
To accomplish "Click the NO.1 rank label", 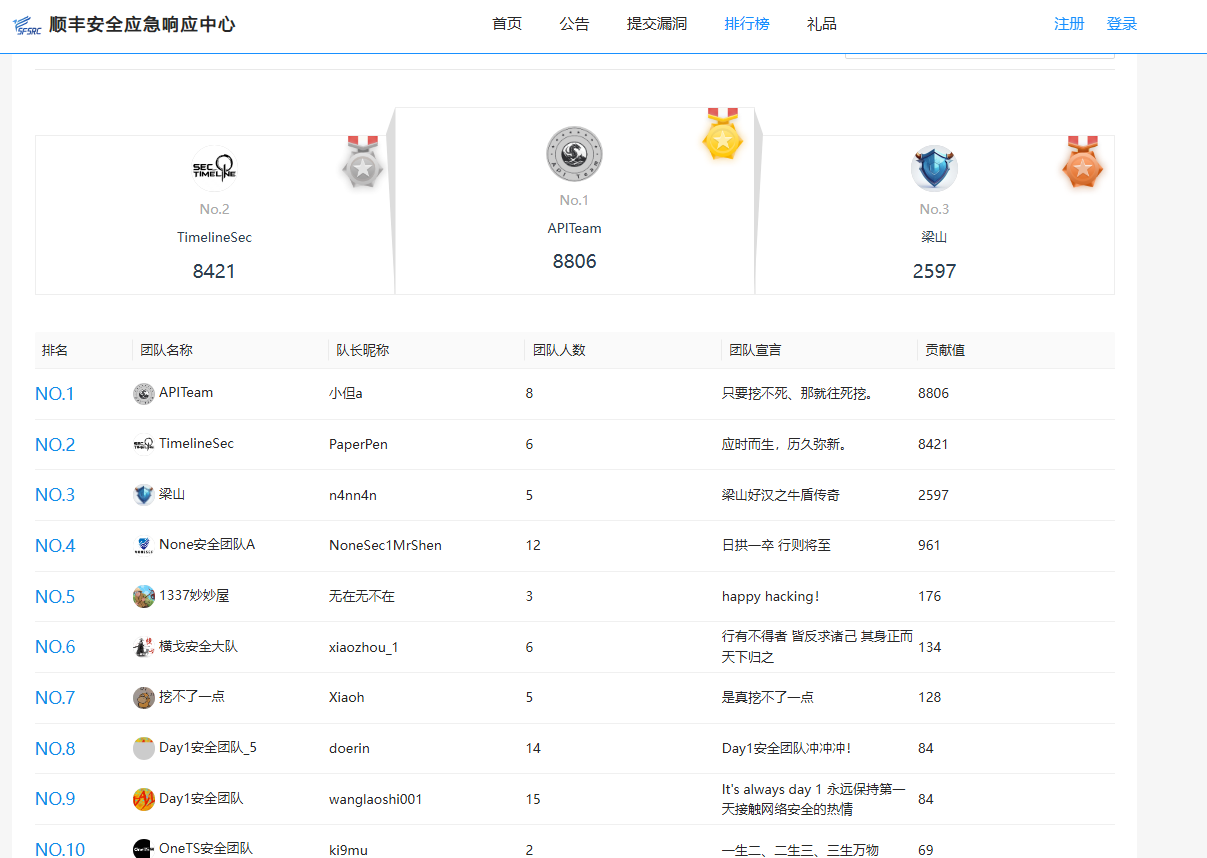I will click(x=55, y=394).
